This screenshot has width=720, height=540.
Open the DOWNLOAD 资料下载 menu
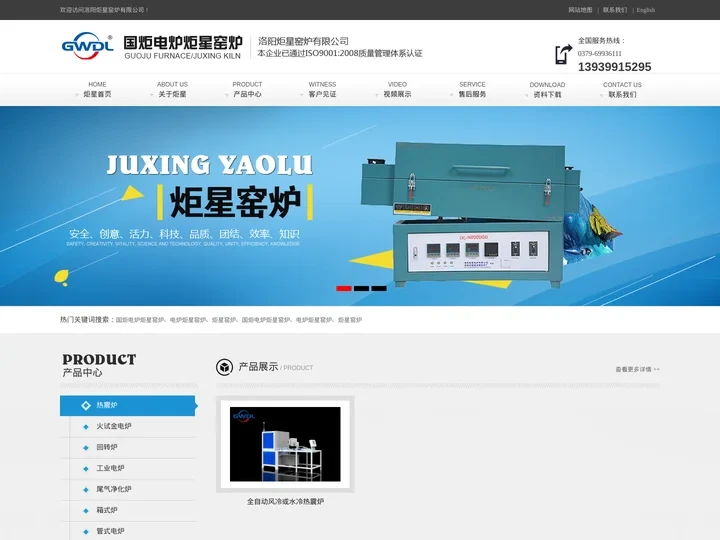pyautogui.click(x=547, y=90)
